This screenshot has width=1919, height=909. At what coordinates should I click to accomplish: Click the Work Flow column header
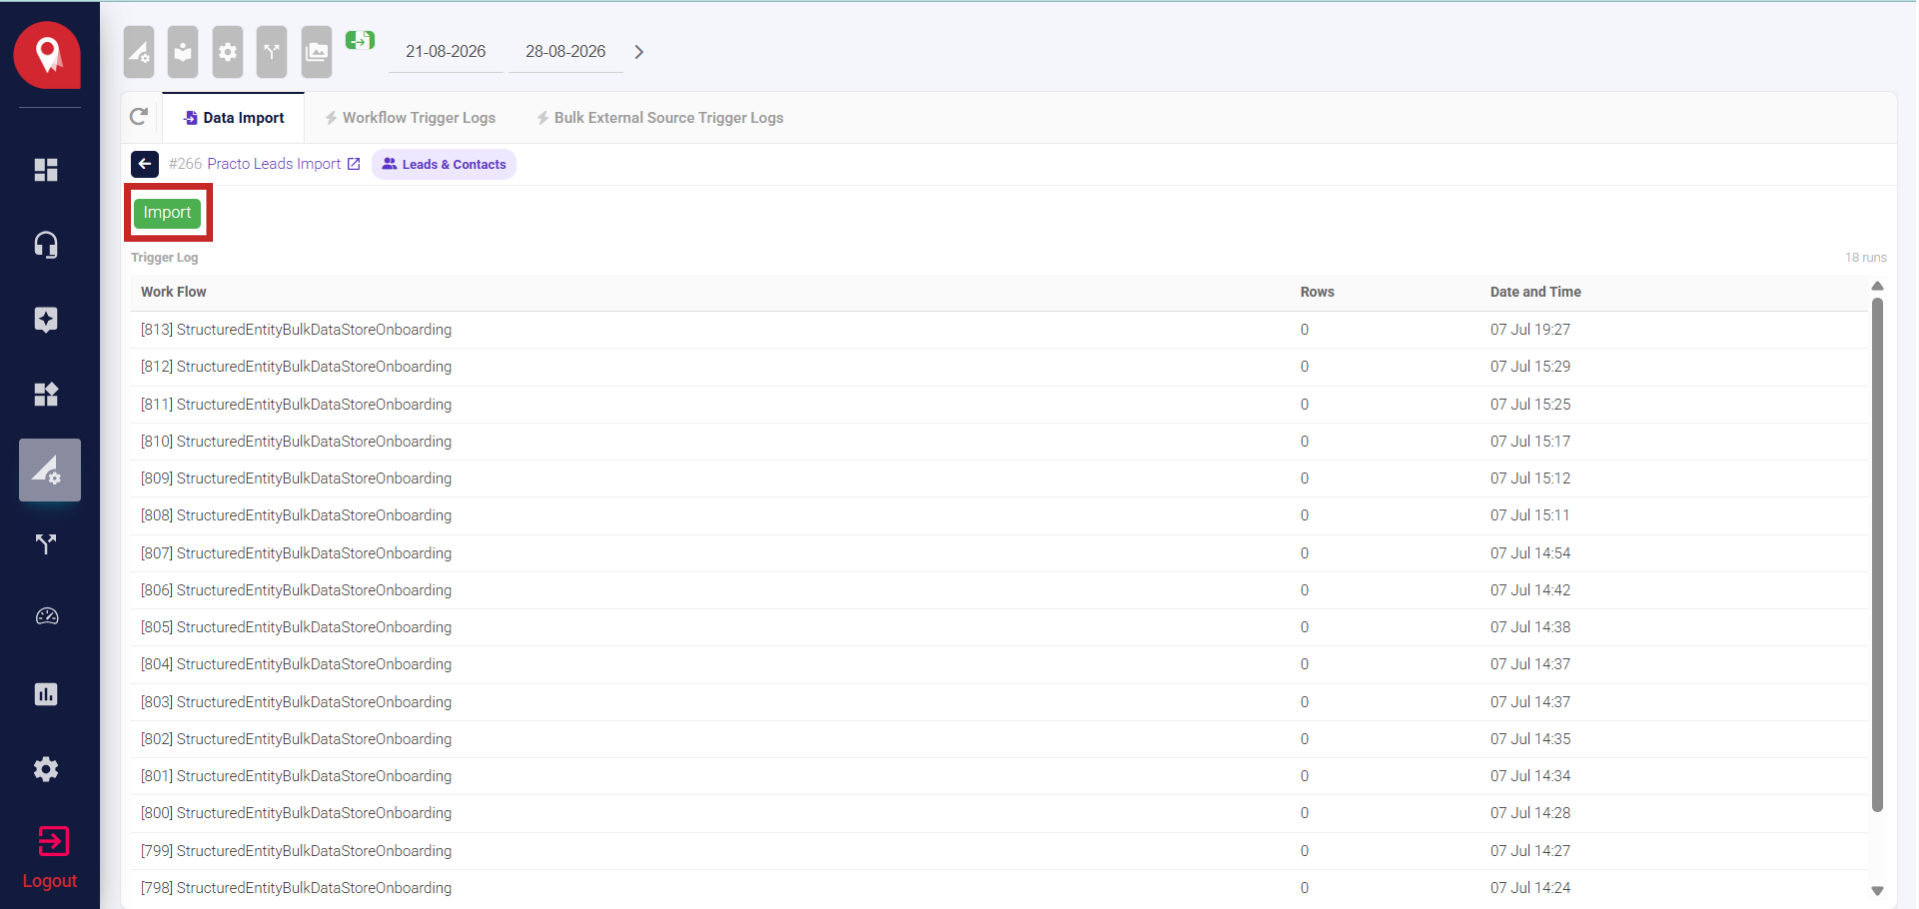coord(174,292)
